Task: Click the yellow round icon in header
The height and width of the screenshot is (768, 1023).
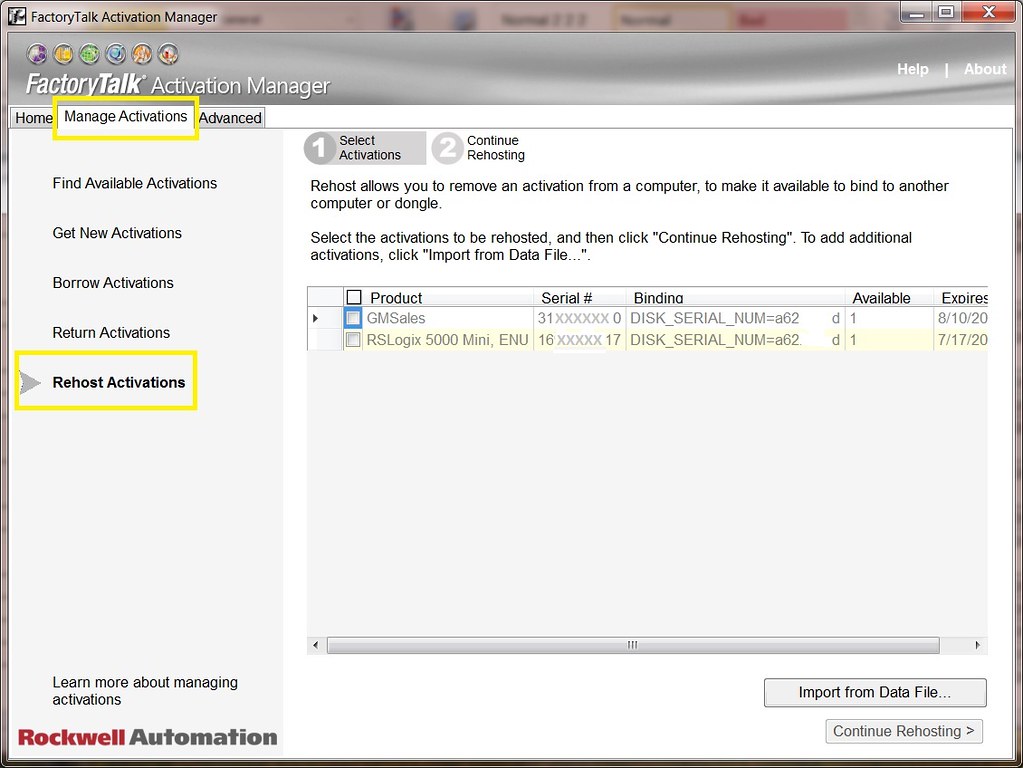Action: pyautogui.click(x=63, y=54)
